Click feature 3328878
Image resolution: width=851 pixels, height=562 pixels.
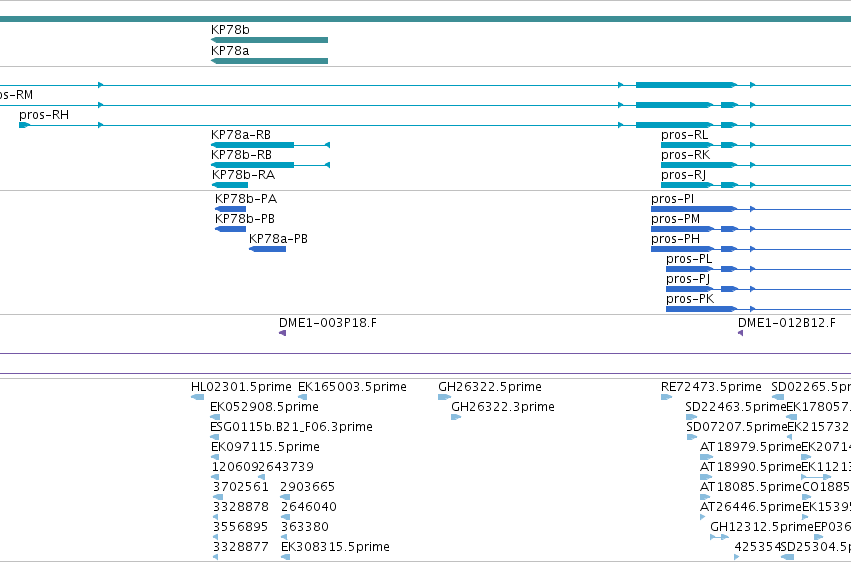pos(215,517)
